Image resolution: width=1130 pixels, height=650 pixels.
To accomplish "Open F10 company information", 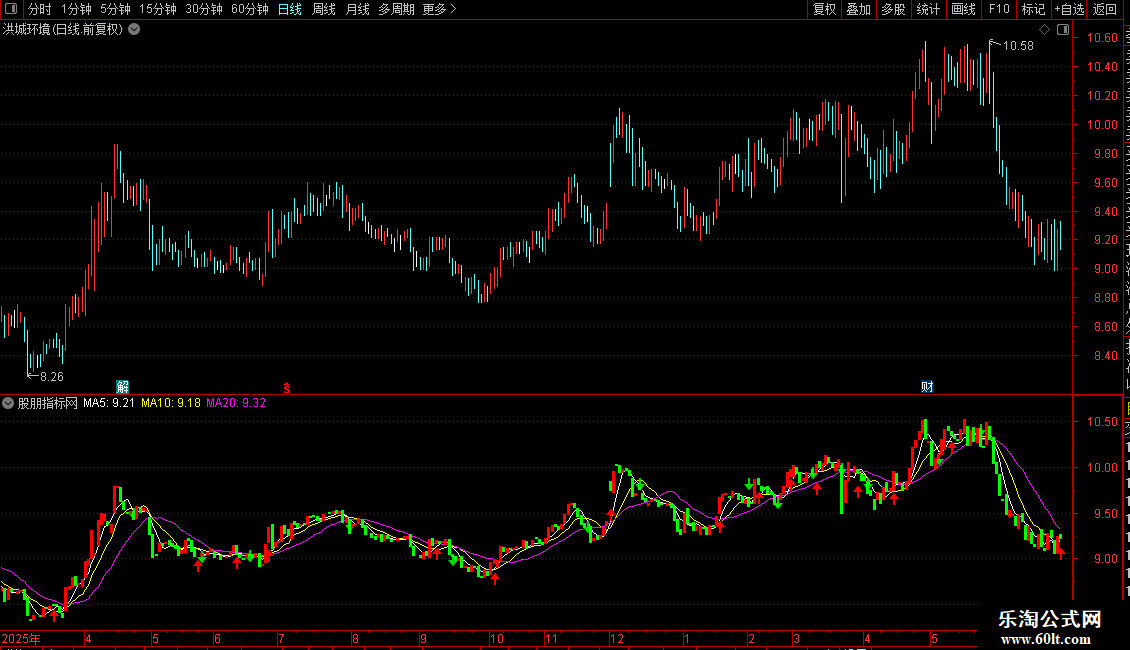I will [999, 9].
